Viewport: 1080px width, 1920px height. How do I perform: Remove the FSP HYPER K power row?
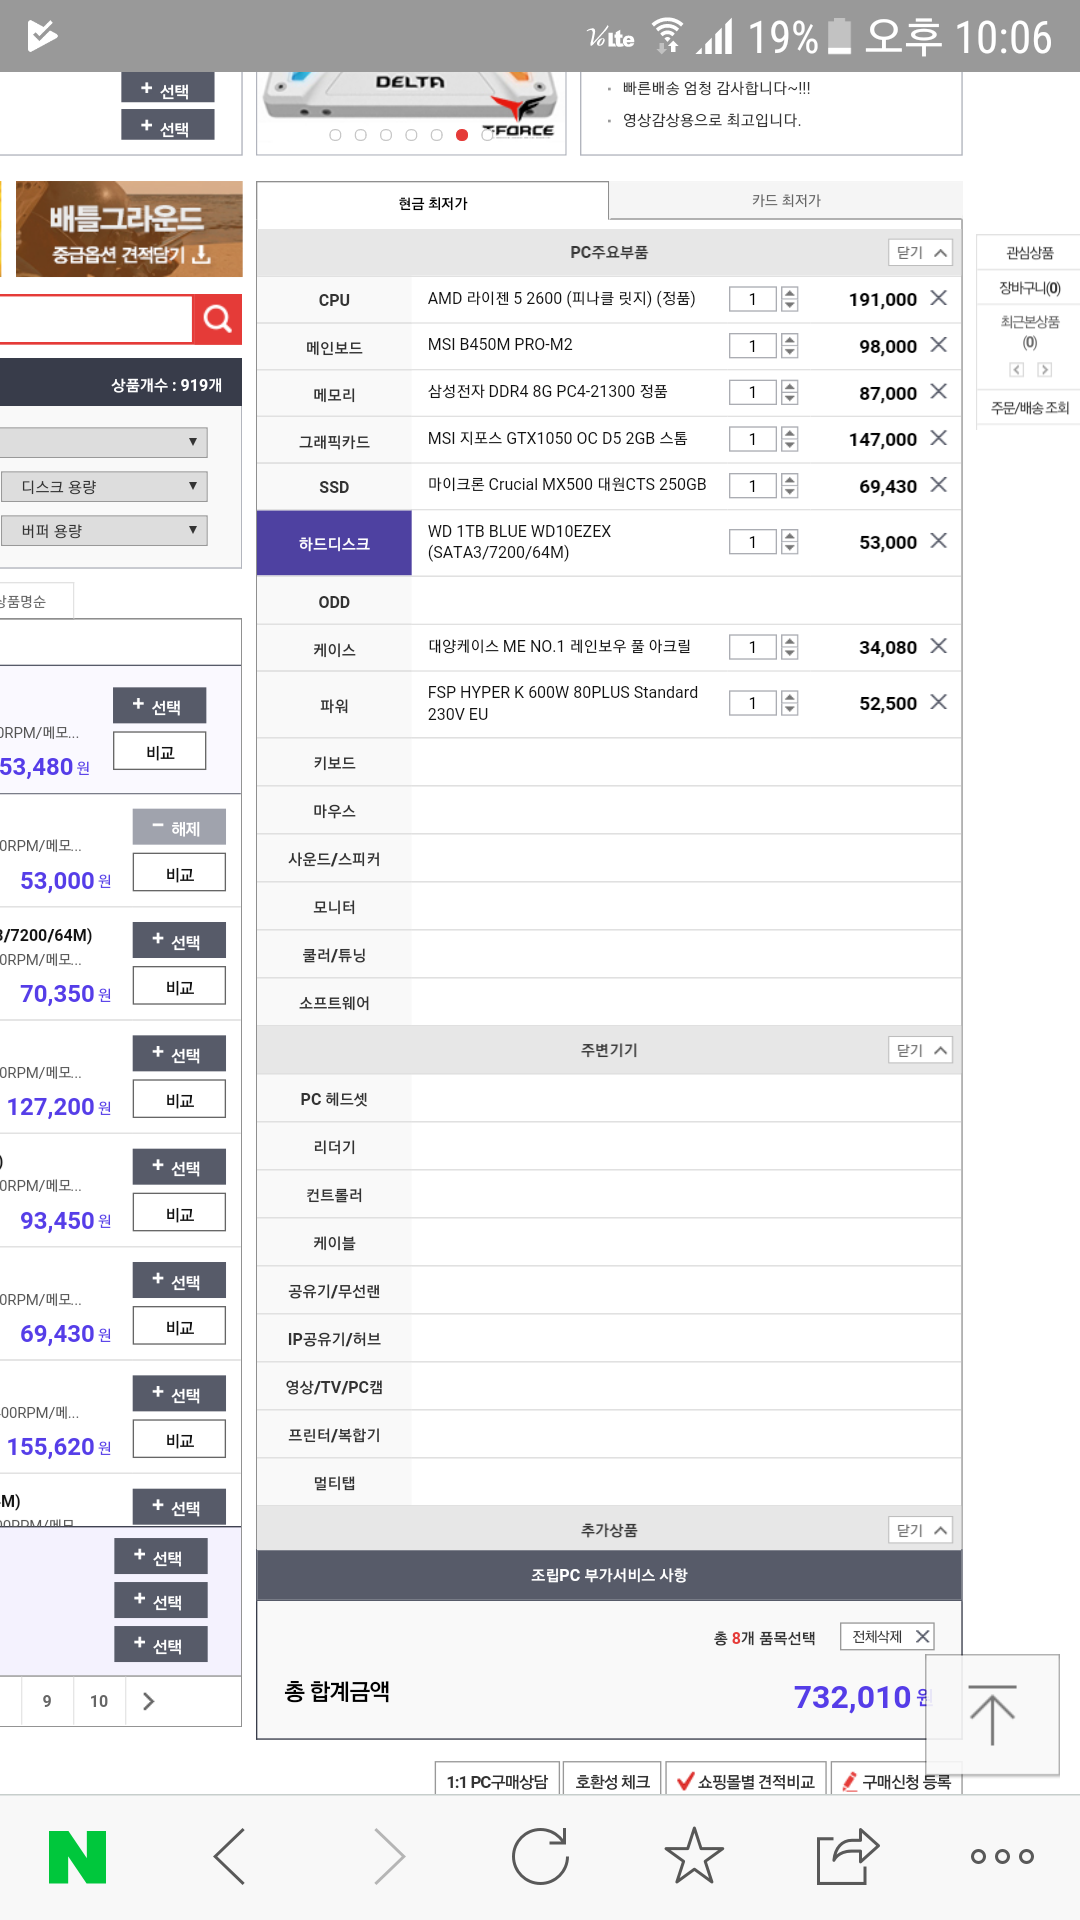[x=938, y=702]
